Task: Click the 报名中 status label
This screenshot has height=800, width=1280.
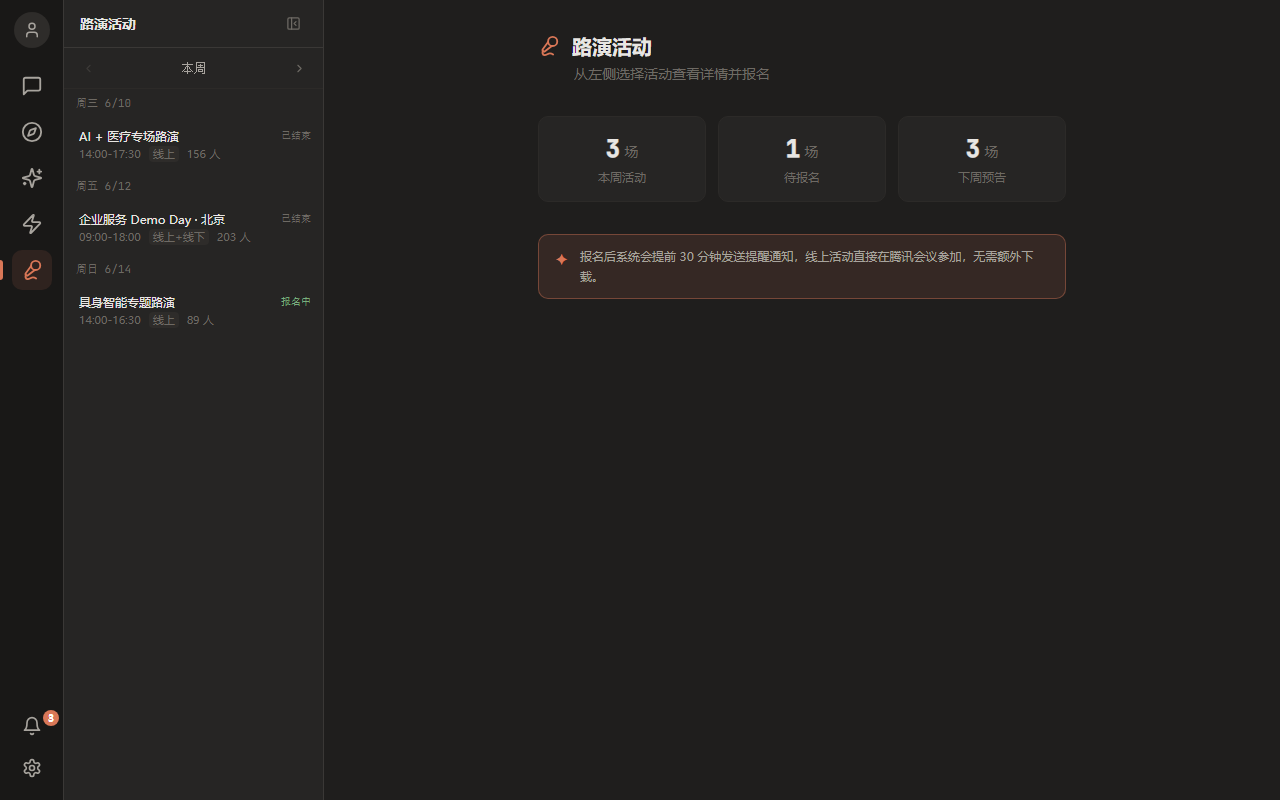Action: click(x=296, y=301)
